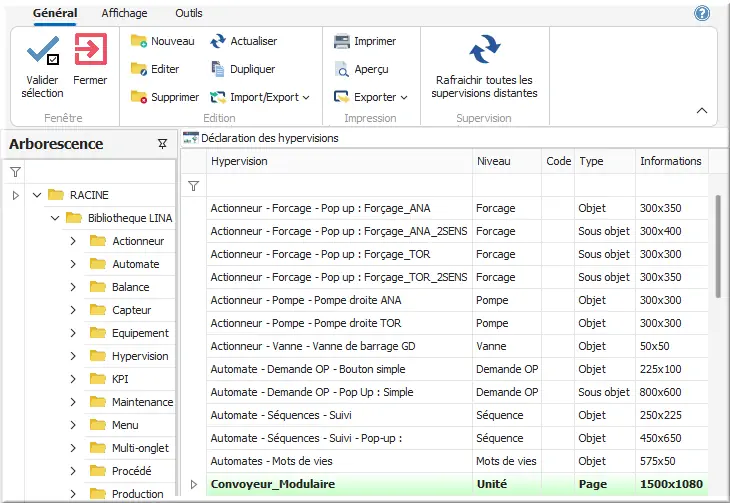Click the Editer folder icon
730x503 pixels.
139,69
